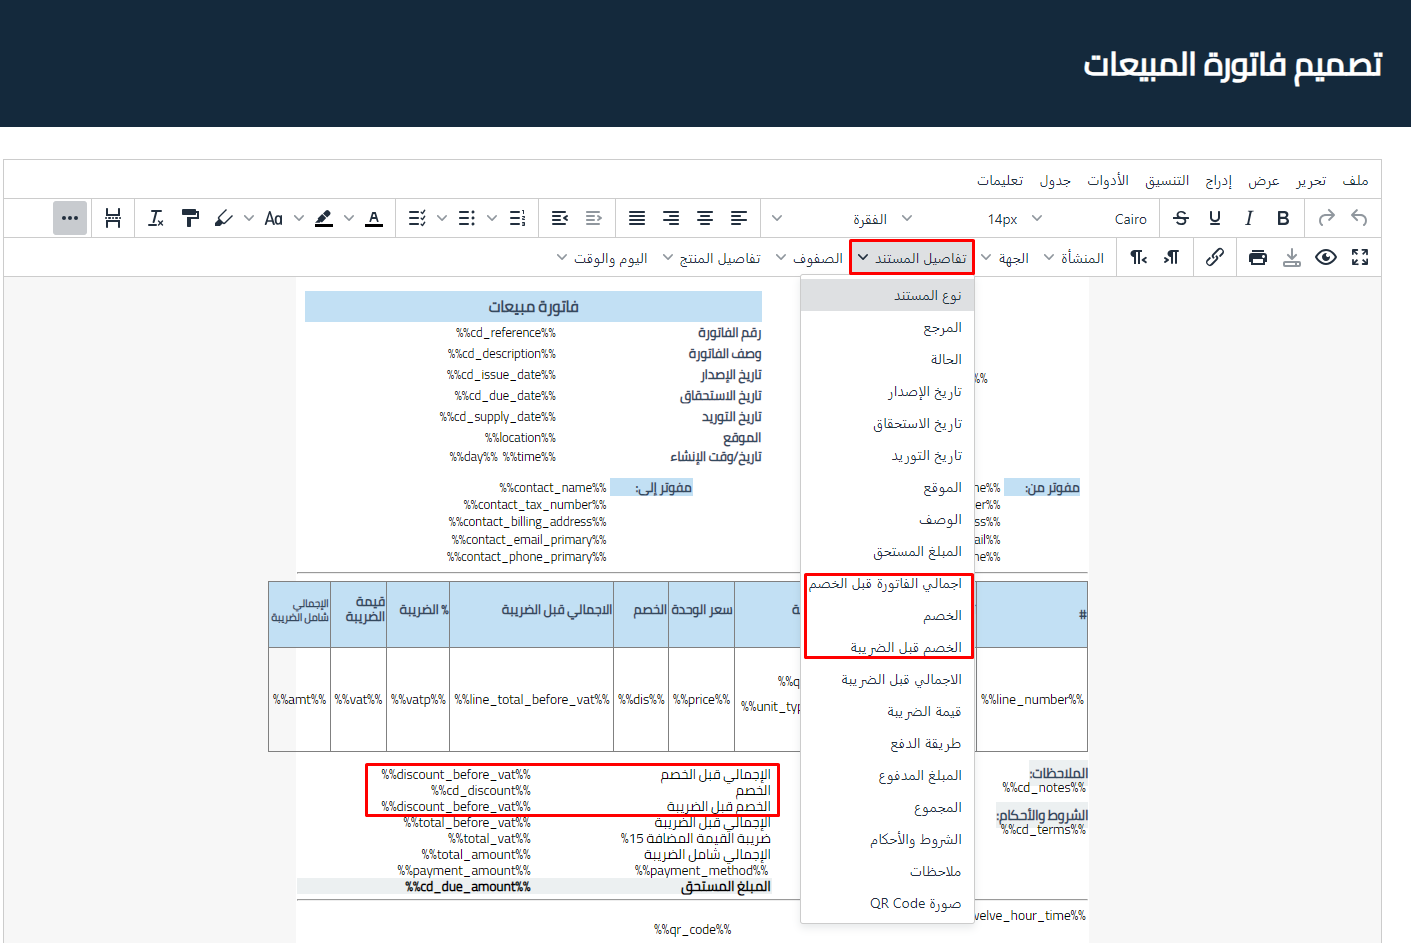Image resolution: width=1411 pixels, height=943 pixels.
Task: Click the numbered list icon
Action: click(x=517, y=218)
